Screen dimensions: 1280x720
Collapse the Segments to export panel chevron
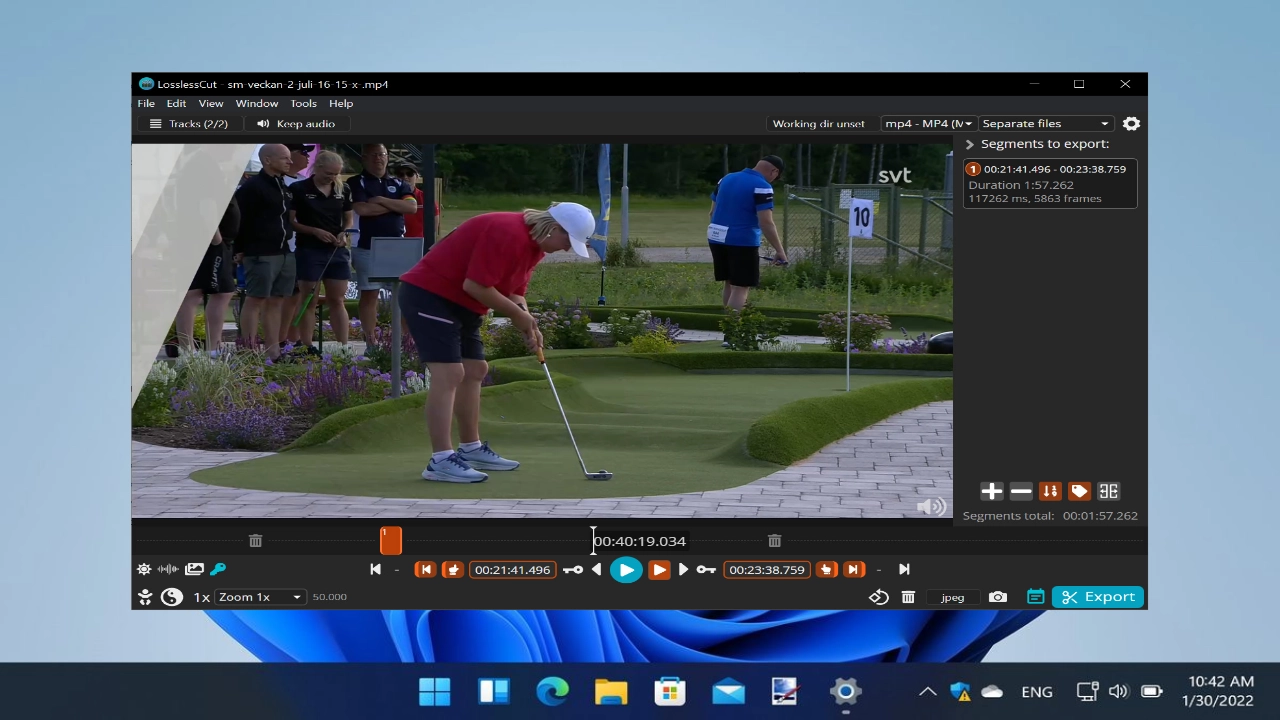[x=969, y=144]
